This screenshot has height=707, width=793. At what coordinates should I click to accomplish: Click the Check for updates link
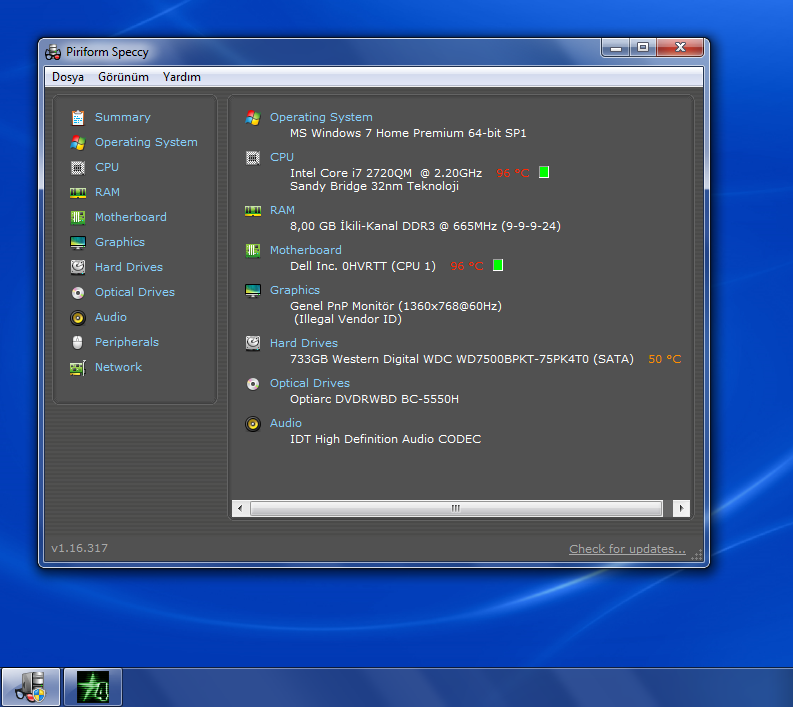pyautogui.click(x=627, y=549)
